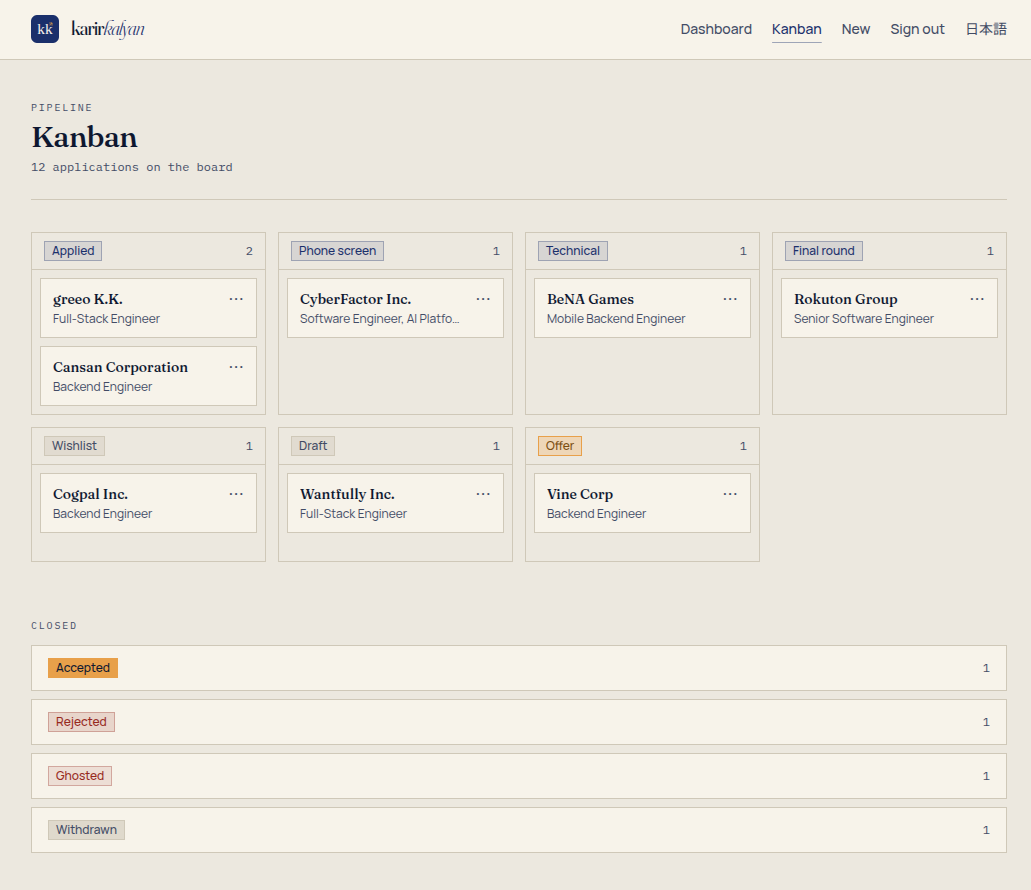Click the kk logo icon
The height and width of the screenshot is (890, 1031).
pyautogui.click(x=45, y=29)
